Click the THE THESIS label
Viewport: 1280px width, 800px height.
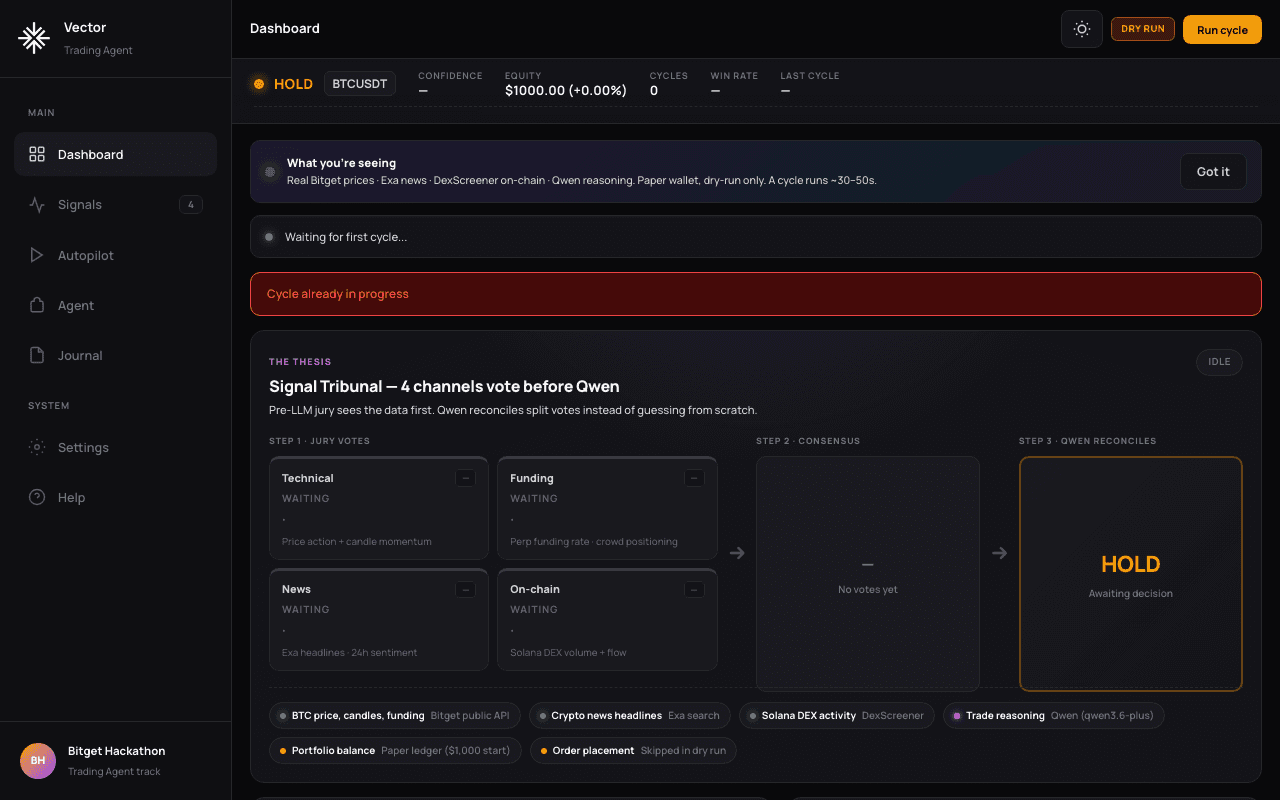point(300,362)
